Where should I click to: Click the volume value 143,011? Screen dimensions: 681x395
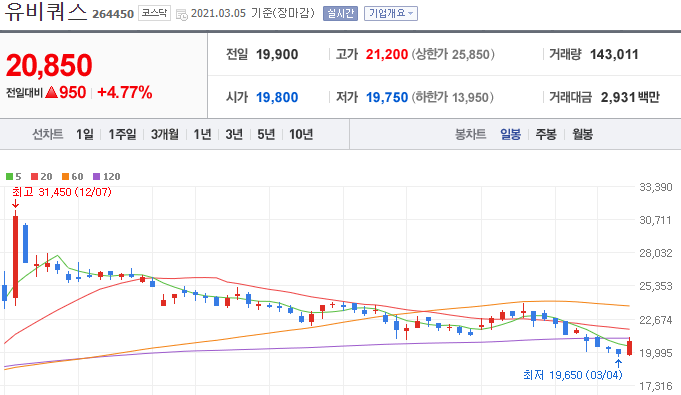[x=614, y=54]
